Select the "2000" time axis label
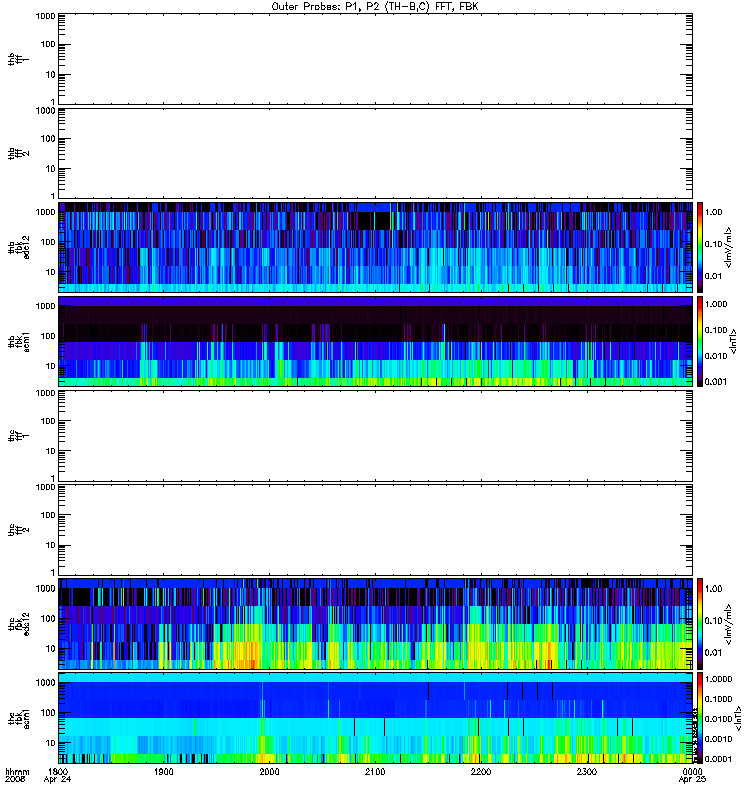 [x=269, y=771]
